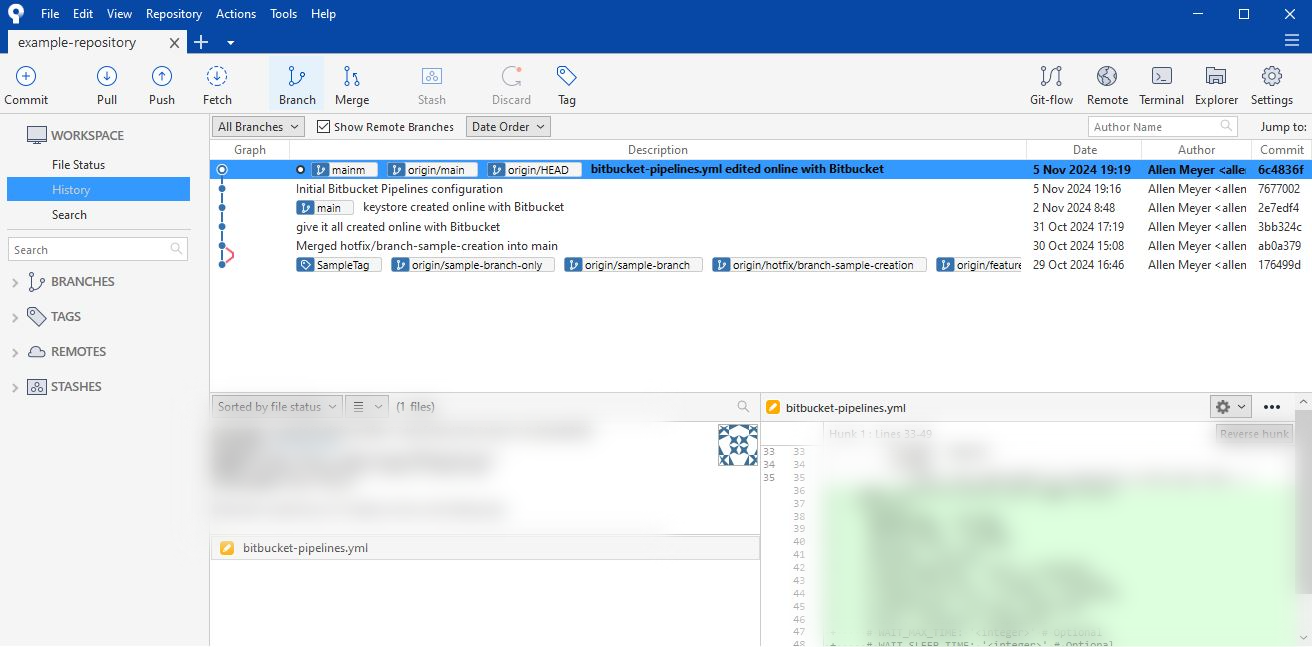Toggle Show Remote Branches checkbox
Viewport: 1312px width, 647px height.
tap(323, 127)
